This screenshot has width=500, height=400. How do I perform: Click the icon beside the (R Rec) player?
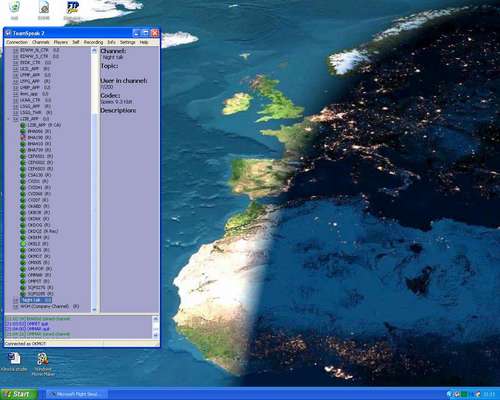tap(23, 231)
